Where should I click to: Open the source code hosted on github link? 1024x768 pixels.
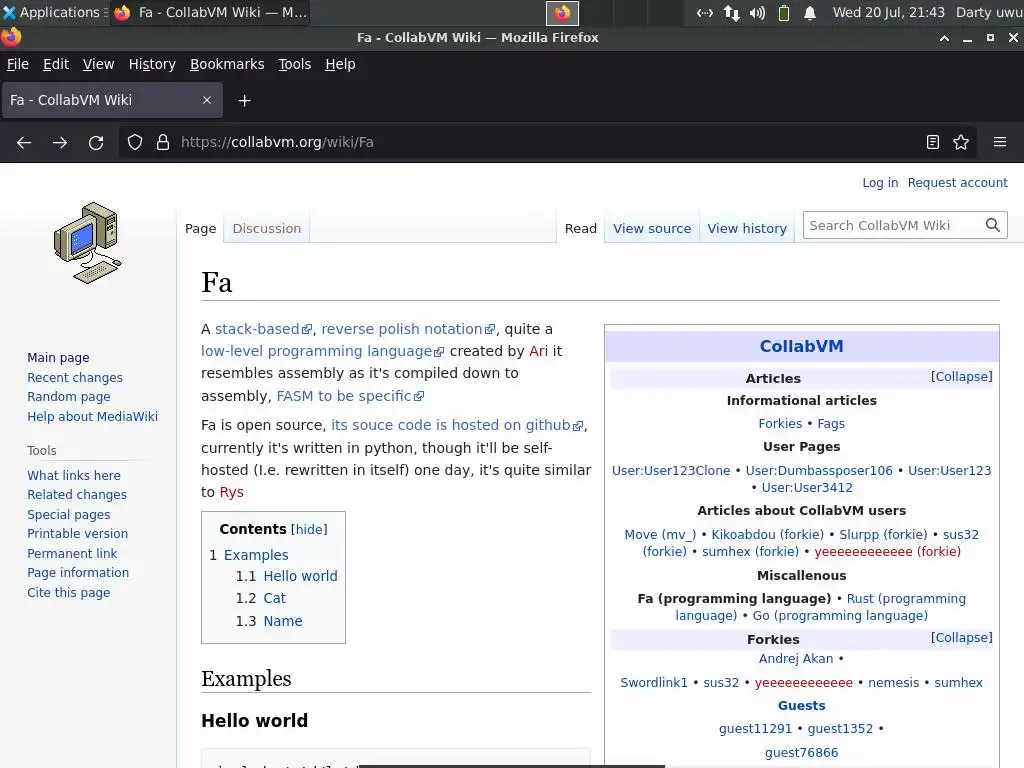[x=457, y=425]
